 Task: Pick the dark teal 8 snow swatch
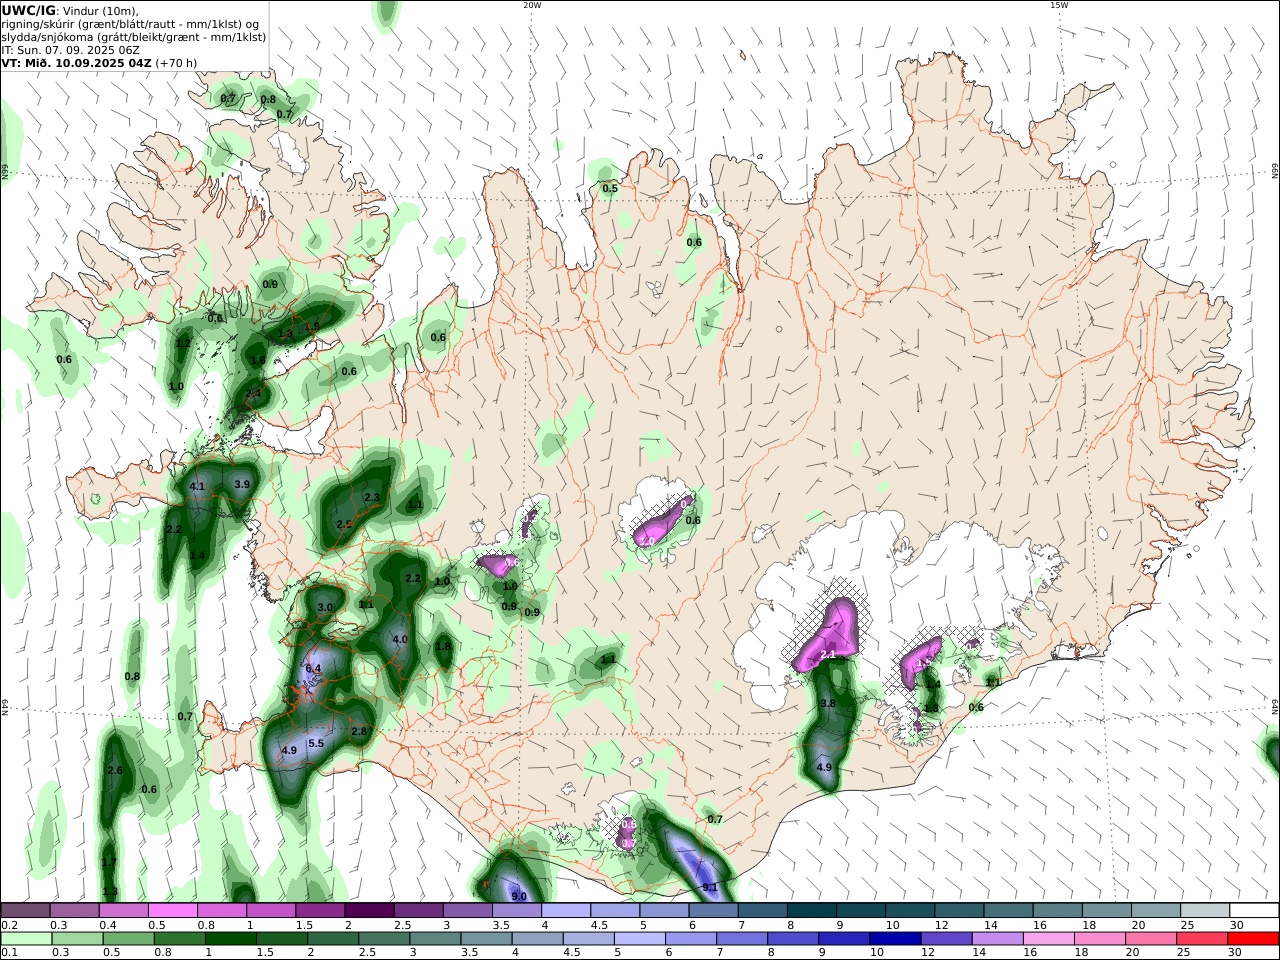pyautogui.click(x=811, y=911)
